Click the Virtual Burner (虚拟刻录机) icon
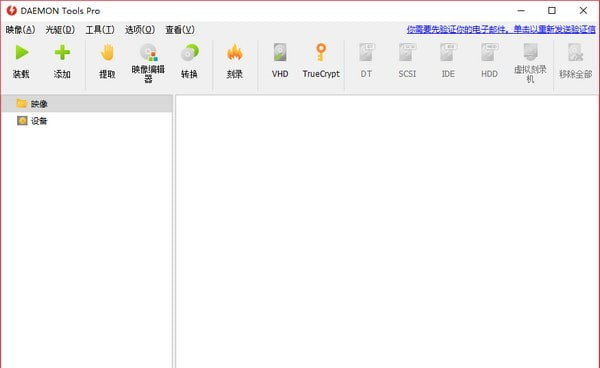The height and width of the screenshot is (368, 600). click(x=530, y=52)
